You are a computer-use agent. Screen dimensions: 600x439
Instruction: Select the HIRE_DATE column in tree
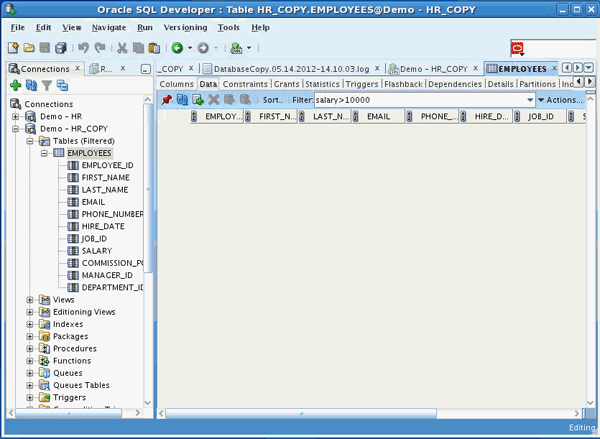click(x=103, y=227)
